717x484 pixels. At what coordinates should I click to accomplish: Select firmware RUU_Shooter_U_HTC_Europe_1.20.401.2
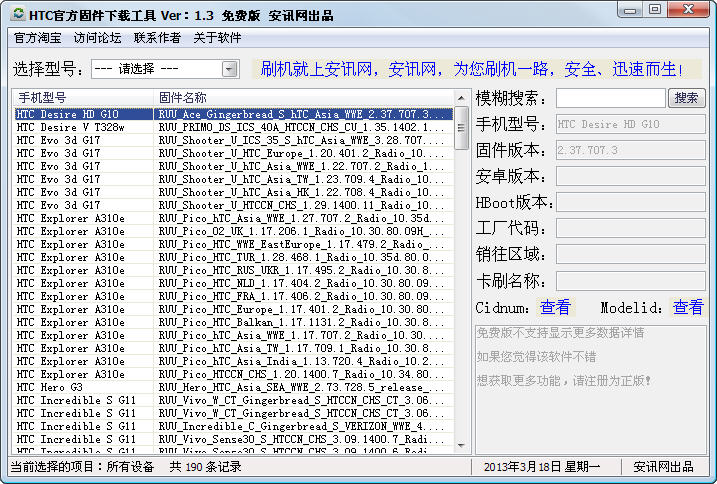click(234, 153)
